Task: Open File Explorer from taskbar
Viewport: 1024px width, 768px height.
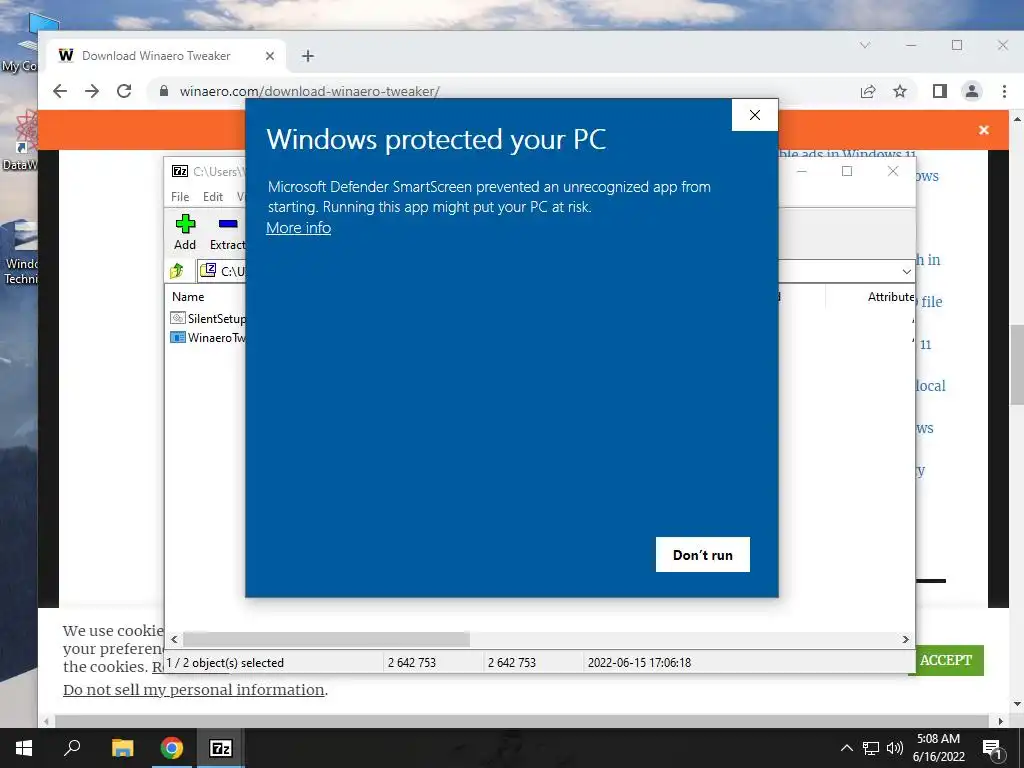Action: click(122, 748)
